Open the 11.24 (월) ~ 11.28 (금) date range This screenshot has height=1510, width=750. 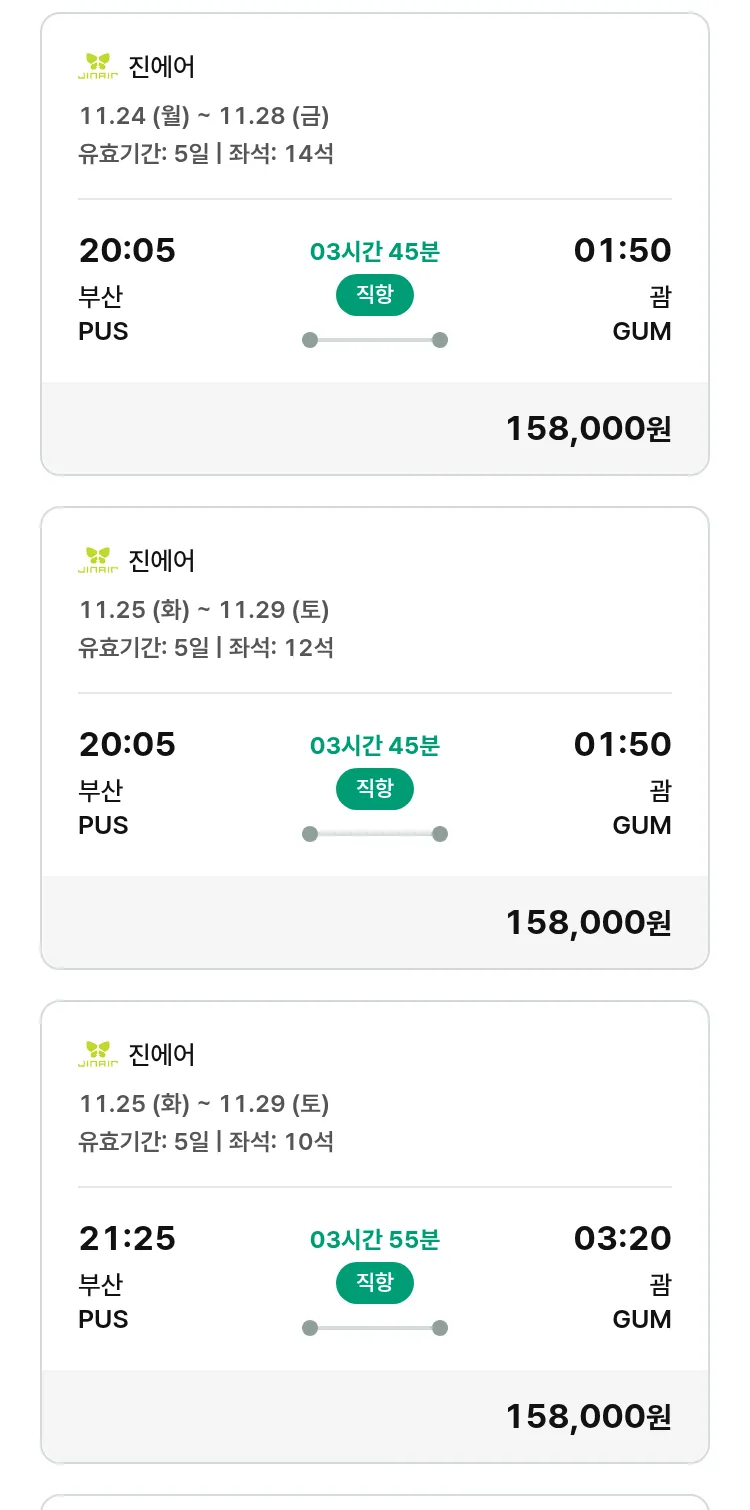coord(204,116)
